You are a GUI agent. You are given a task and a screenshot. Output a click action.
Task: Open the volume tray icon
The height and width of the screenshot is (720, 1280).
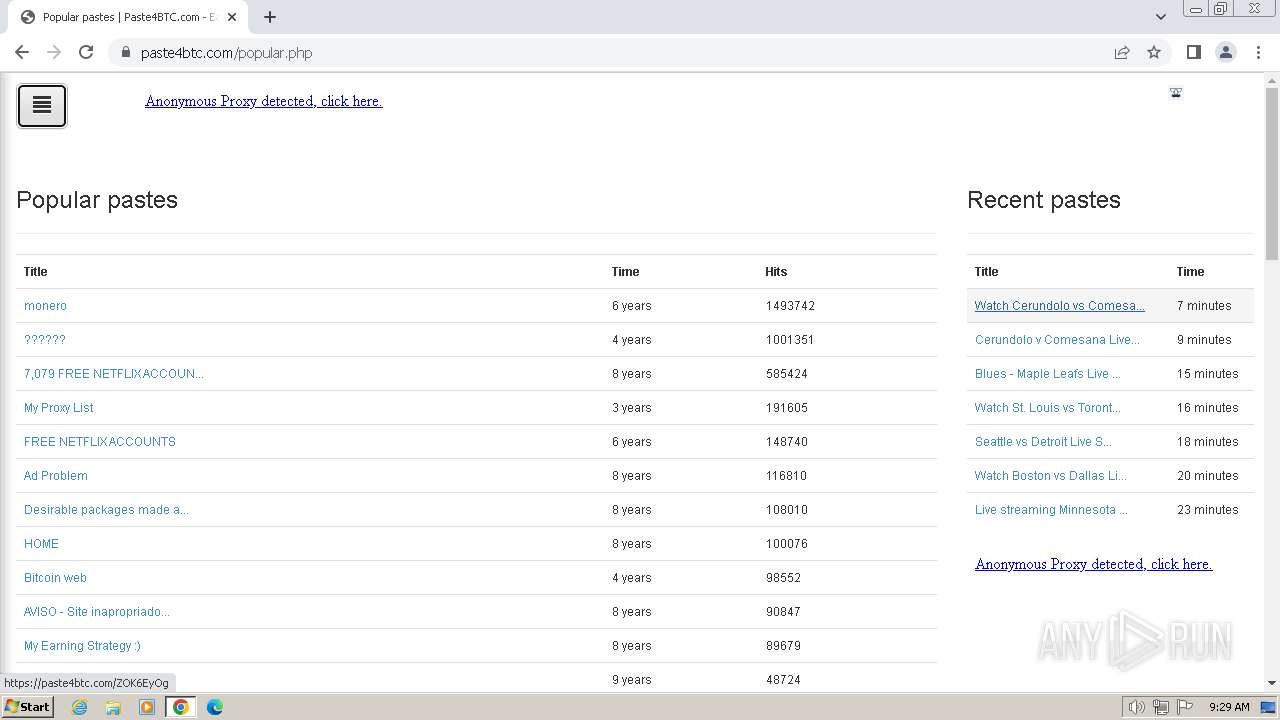(1137, 707)
